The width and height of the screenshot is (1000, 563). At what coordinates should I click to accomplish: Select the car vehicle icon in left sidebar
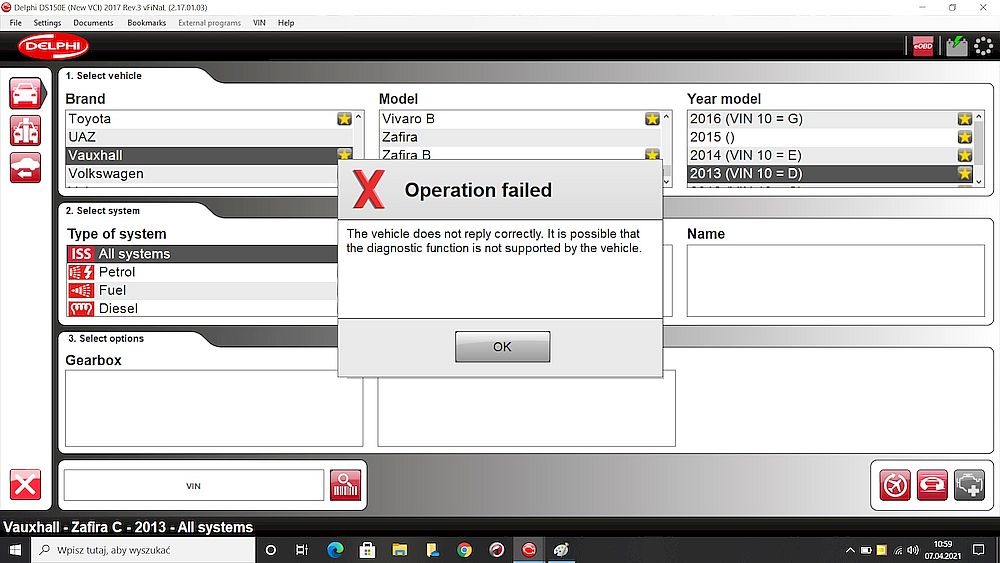click(25, 93)
